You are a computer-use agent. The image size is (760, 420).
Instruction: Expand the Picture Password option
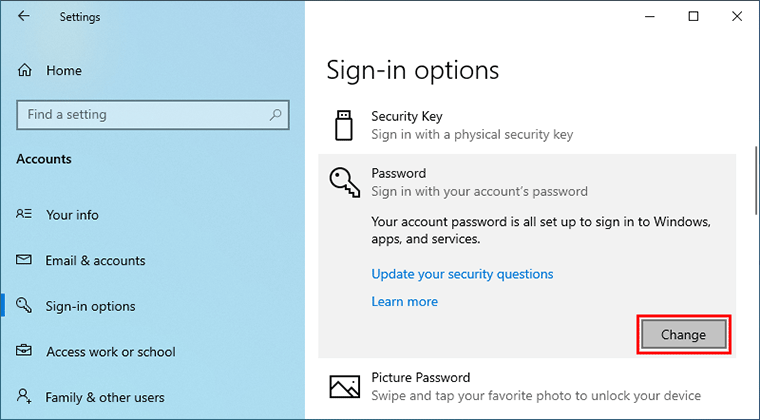coord(527,387)
